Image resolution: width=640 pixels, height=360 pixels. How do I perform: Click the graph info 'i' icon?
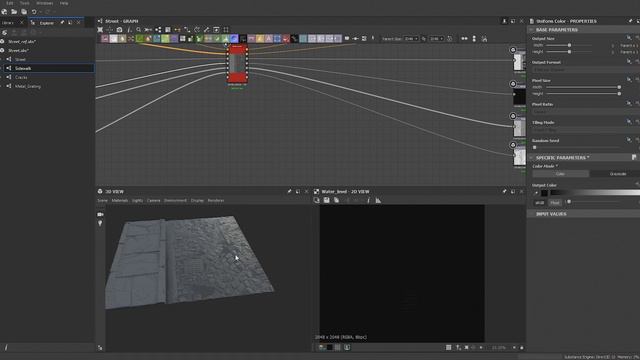click(129, 29)
